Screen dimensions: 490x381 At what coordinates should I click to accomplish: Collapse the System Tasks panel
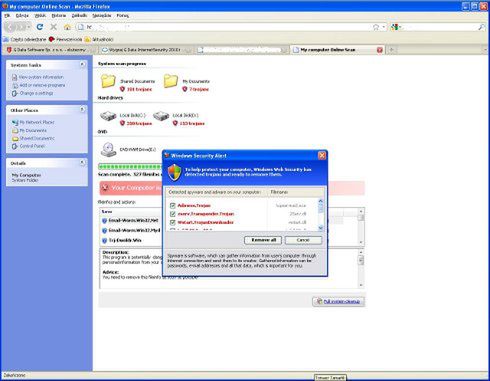click(x=82, y=64)
